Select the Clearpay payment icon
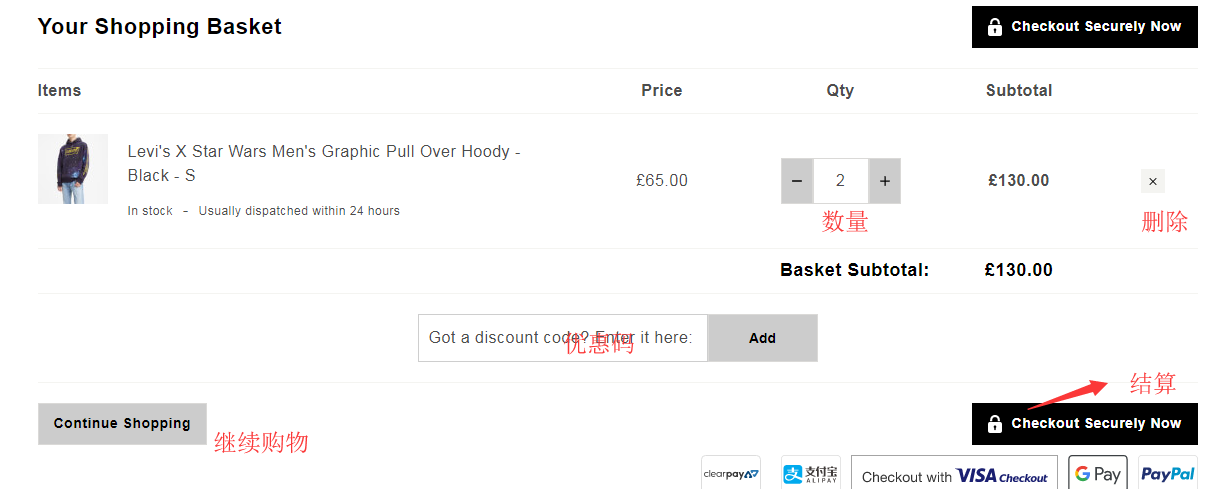Image resolution: width=1211 pixels, height=489 pixels. pyautogui.click(x=731, y=473)
